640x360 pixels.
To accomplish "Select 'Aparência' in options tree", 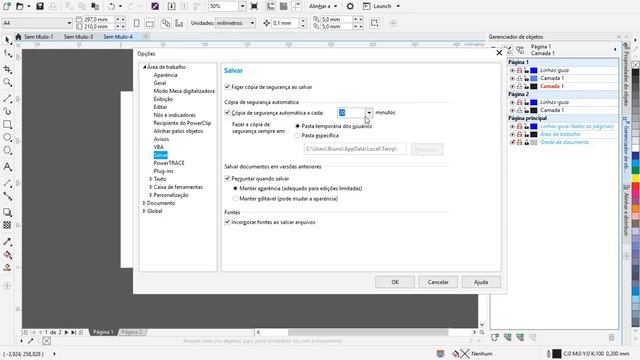I will 165,75.
